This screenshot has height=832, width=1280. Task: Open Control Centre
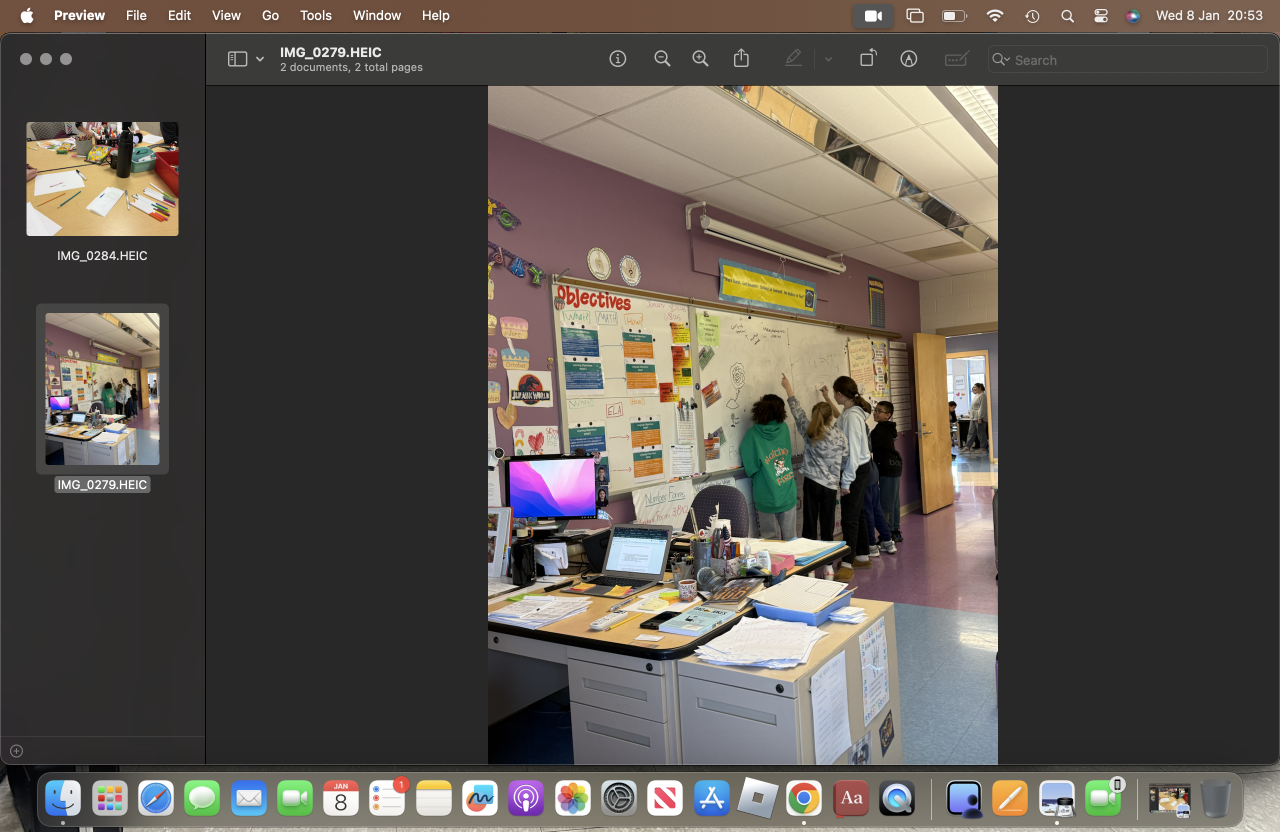(x=1101, y=16)
